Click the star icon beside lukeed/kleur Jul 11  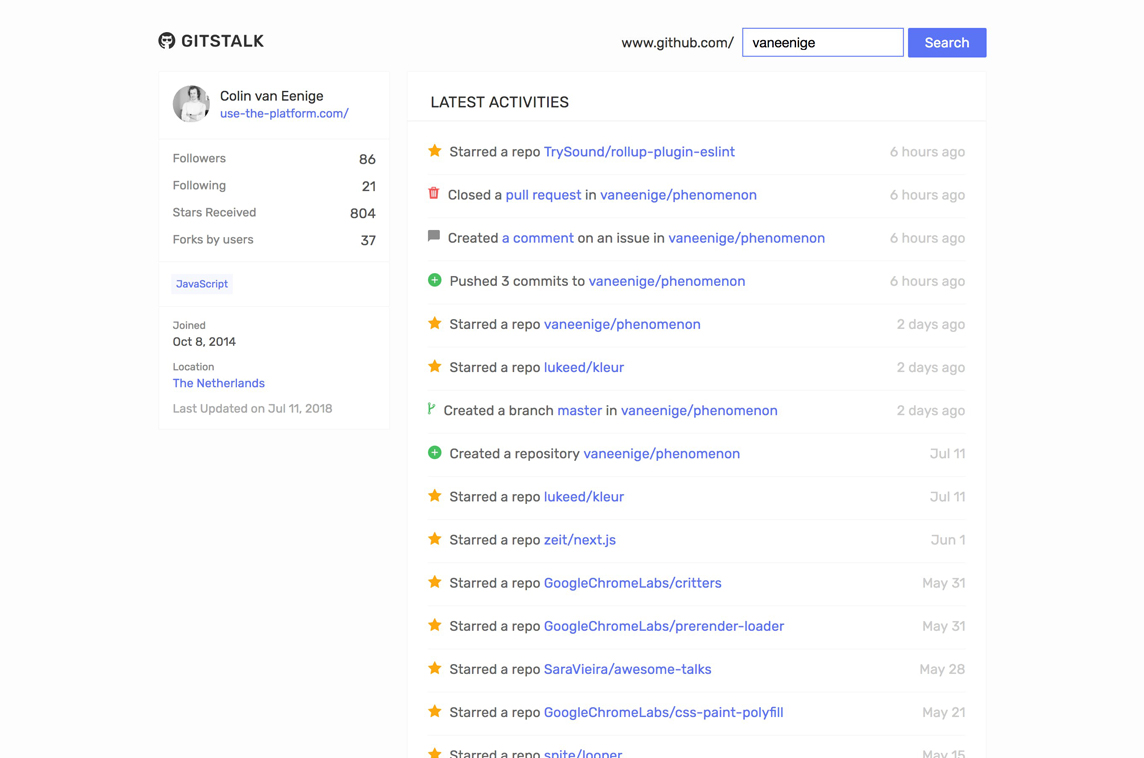tap(435, 496)
